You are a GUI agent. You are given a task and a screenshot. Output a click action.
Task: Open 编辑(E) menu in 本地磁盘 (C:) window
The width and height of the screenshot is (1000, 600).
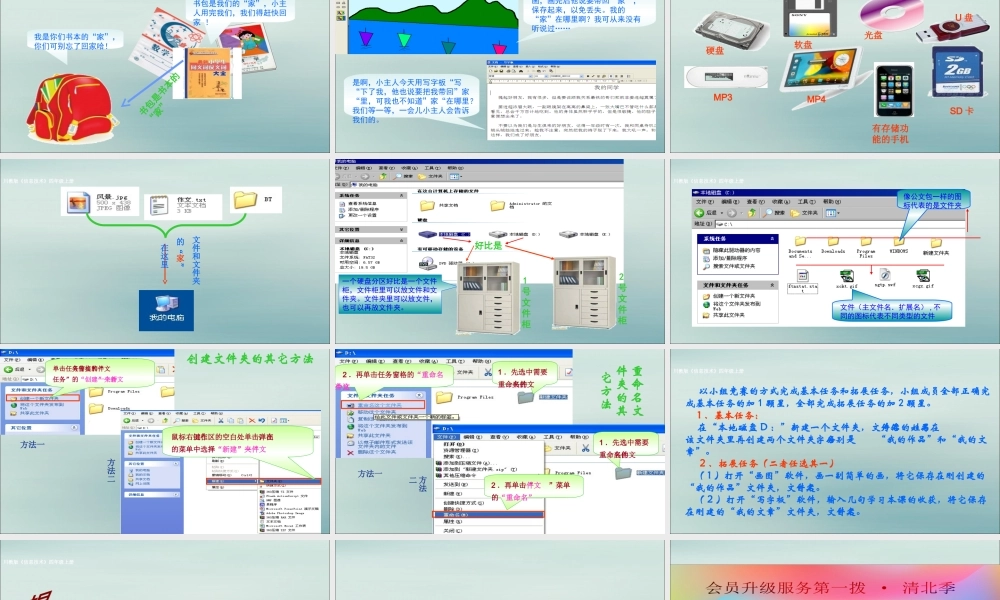(x=728, y=201)
